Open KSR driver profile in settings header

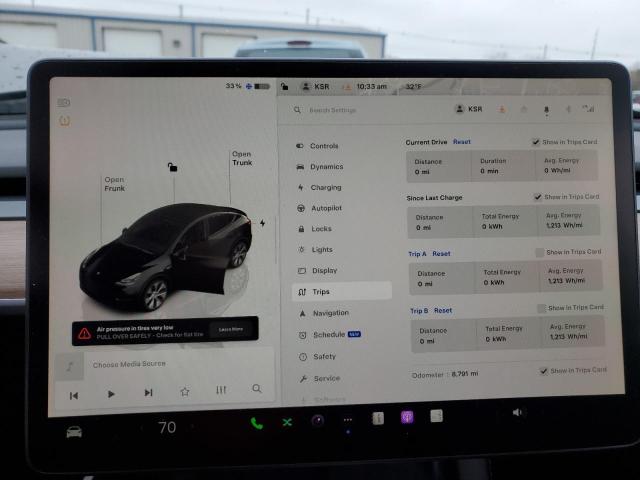coord(469,109)
